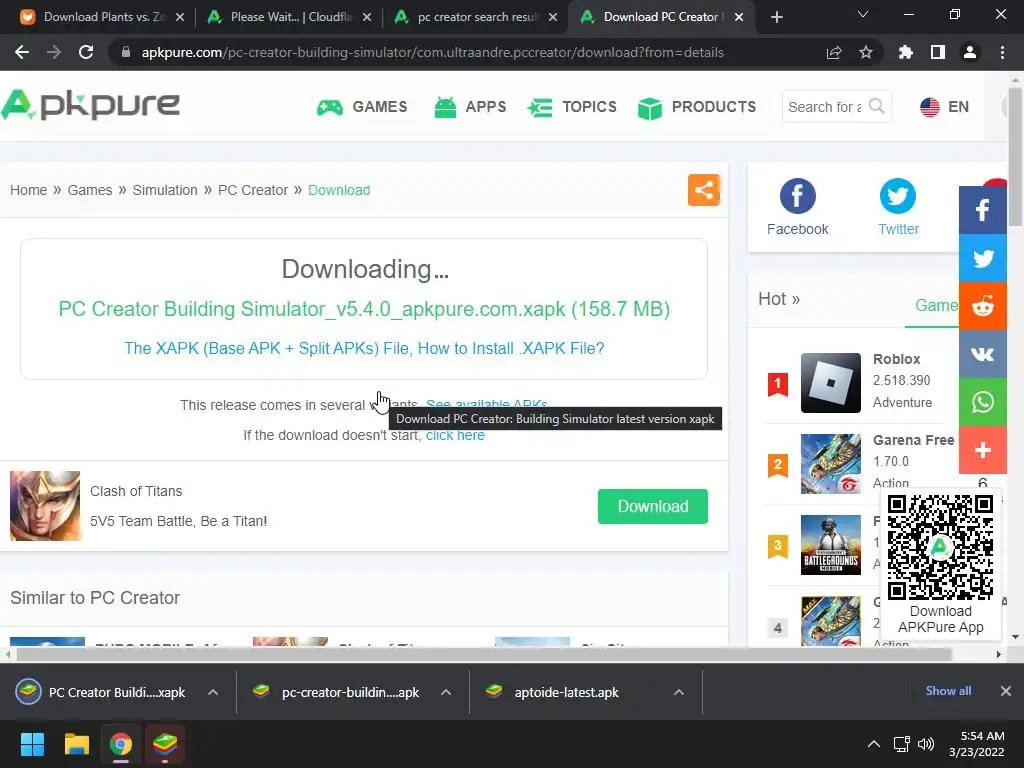Open the Hot » heading link

[x=778, y=299]
